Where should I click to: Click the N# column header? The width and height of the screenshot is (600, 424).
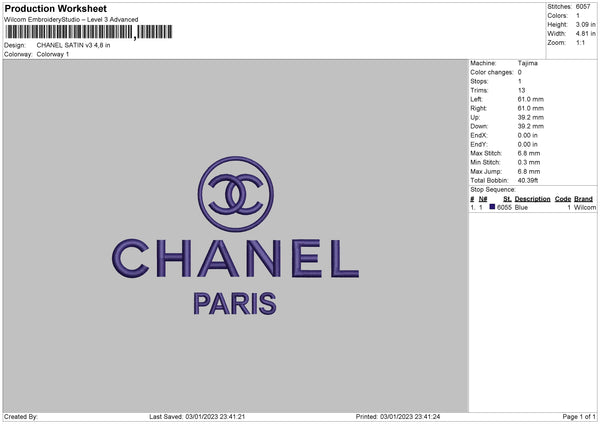point(483,199)
